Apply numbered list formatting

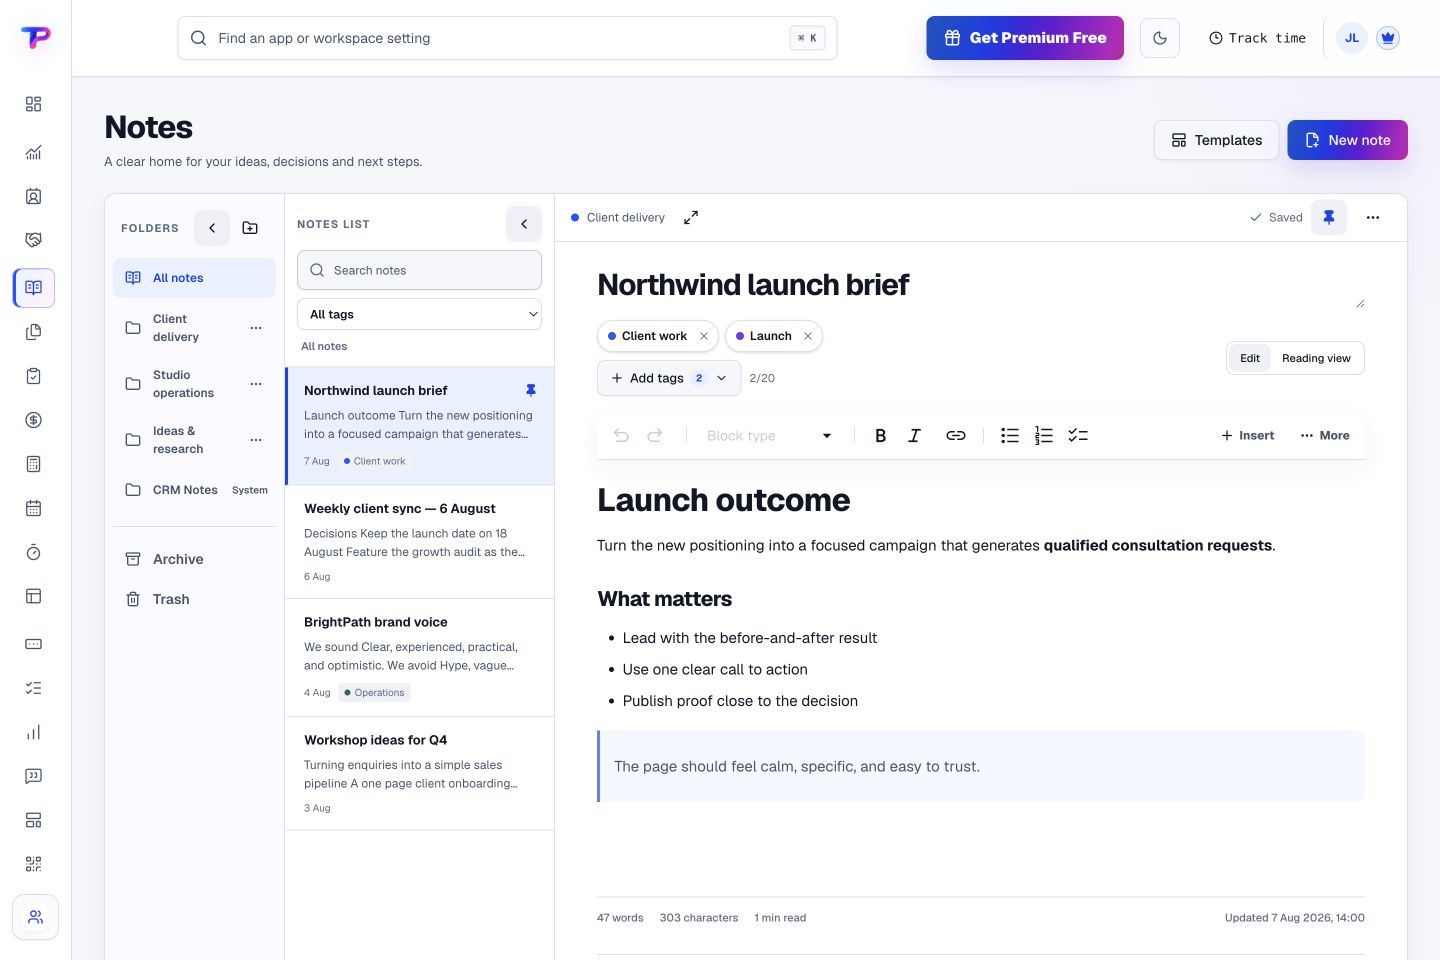(x=1044, y=435)
